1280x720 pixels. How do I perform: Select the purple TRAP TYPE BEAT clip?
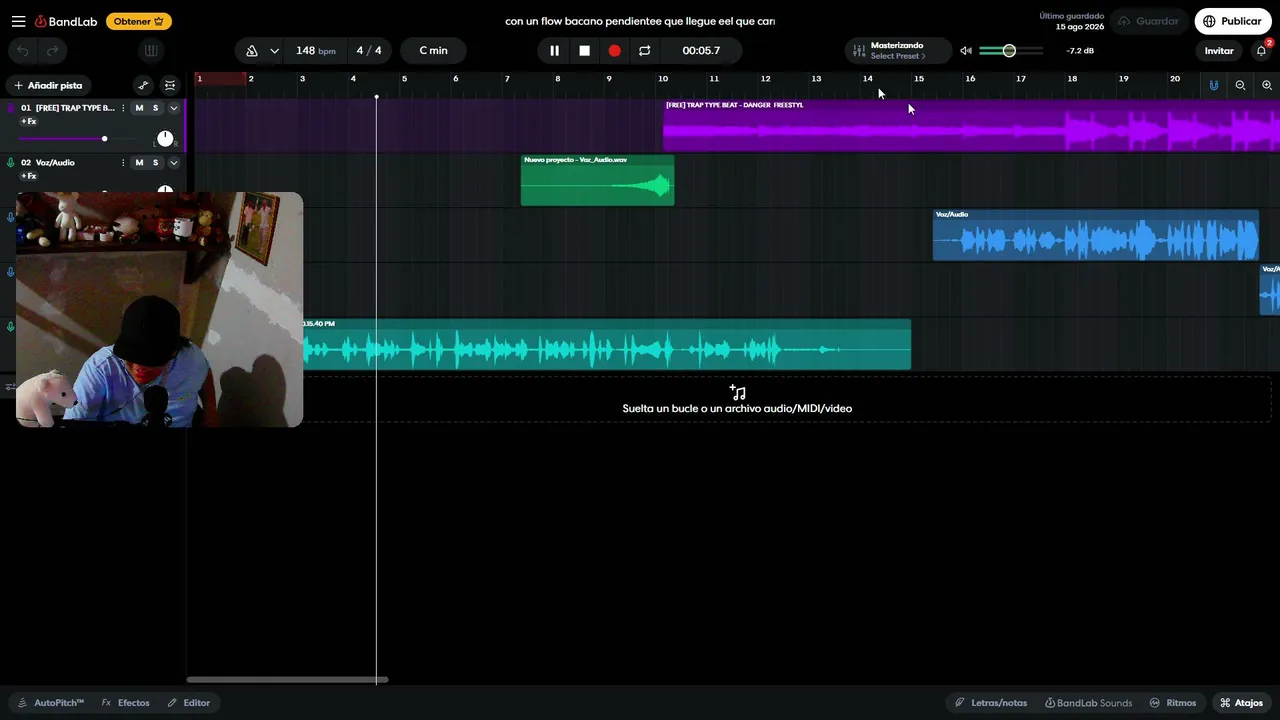[x=971, y=125]
